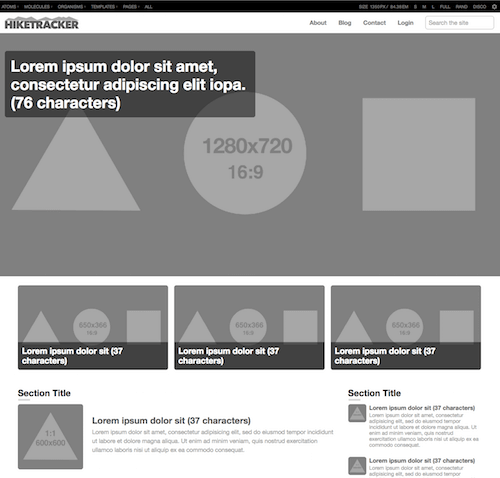Click the HikeTracker logo

pyautogui.click(x=41, y=23)
